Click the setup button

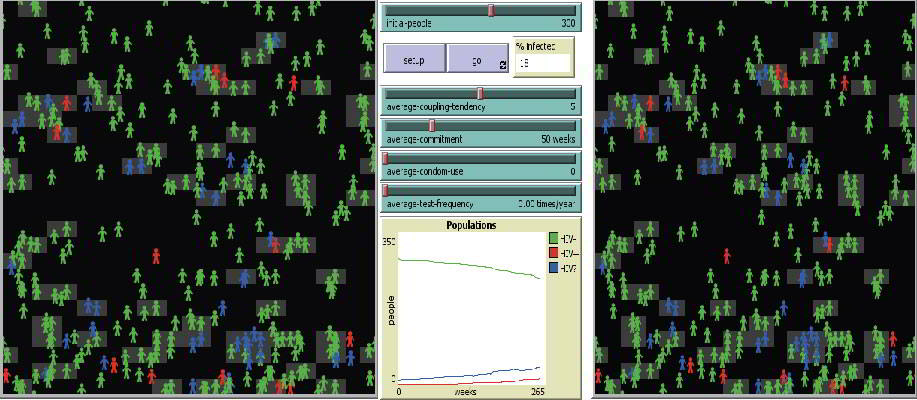coord(414,61)
